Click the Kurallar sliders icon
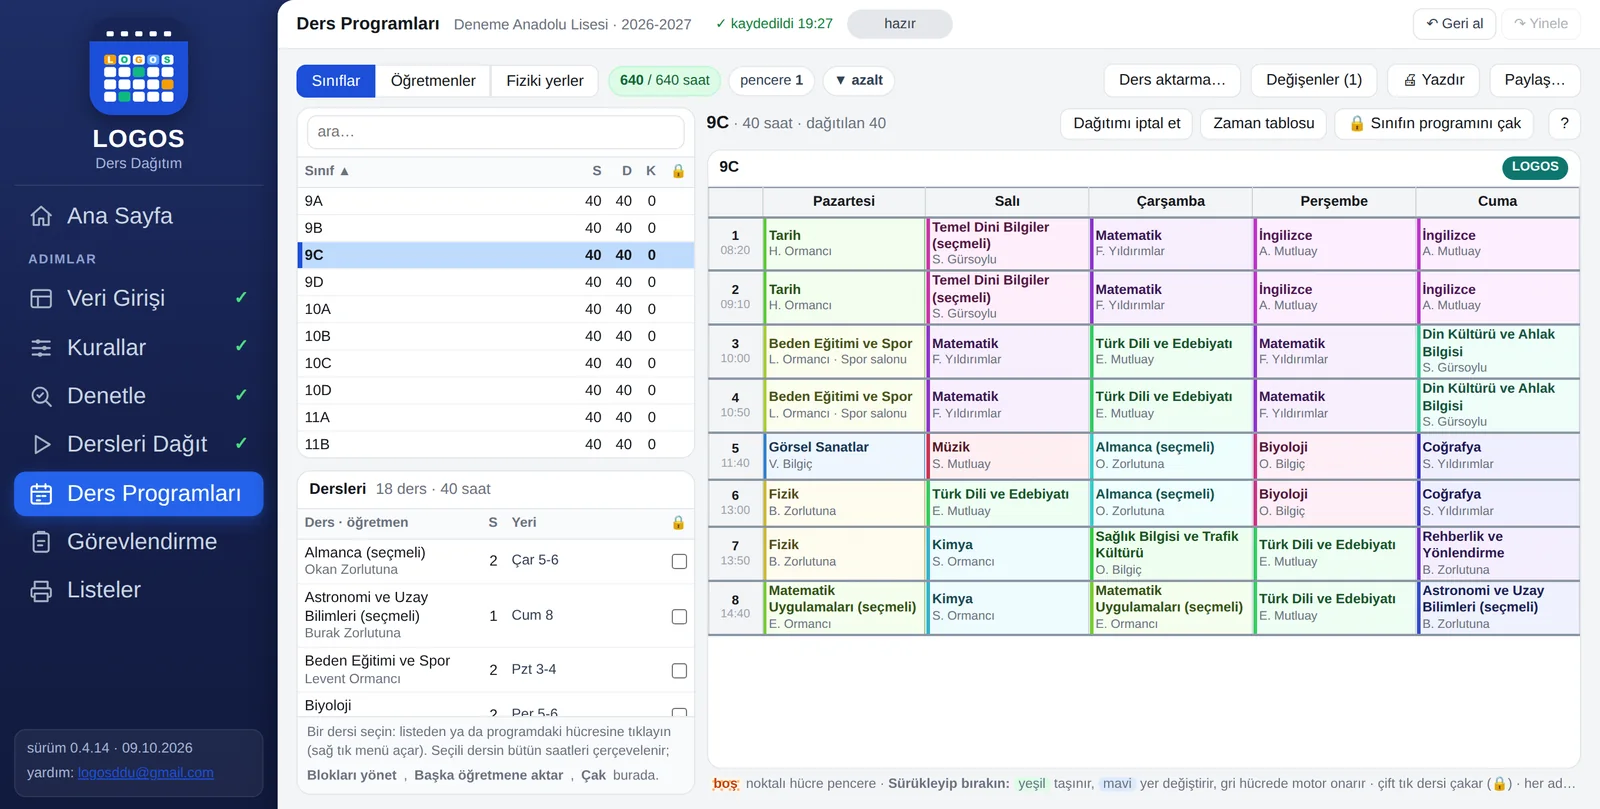 pos(41,348)
